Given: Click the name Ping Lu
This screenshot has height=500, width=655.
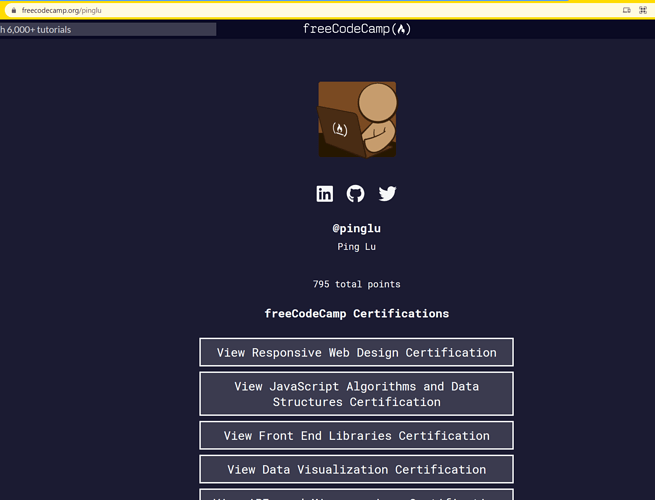Looking at the screenshot, I should (x=356, y=247).
